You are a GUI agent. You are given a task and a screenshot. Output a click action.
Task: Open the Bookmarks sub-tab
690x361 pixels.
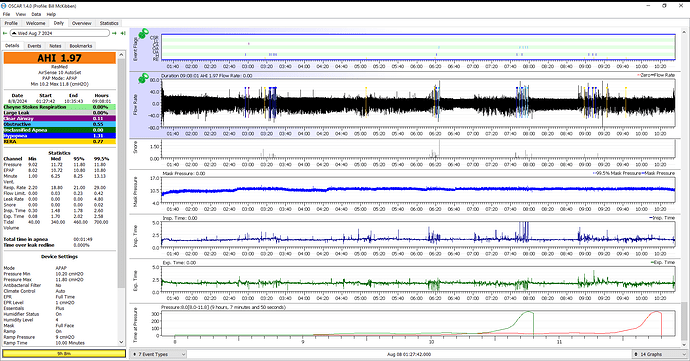[81, 46]
